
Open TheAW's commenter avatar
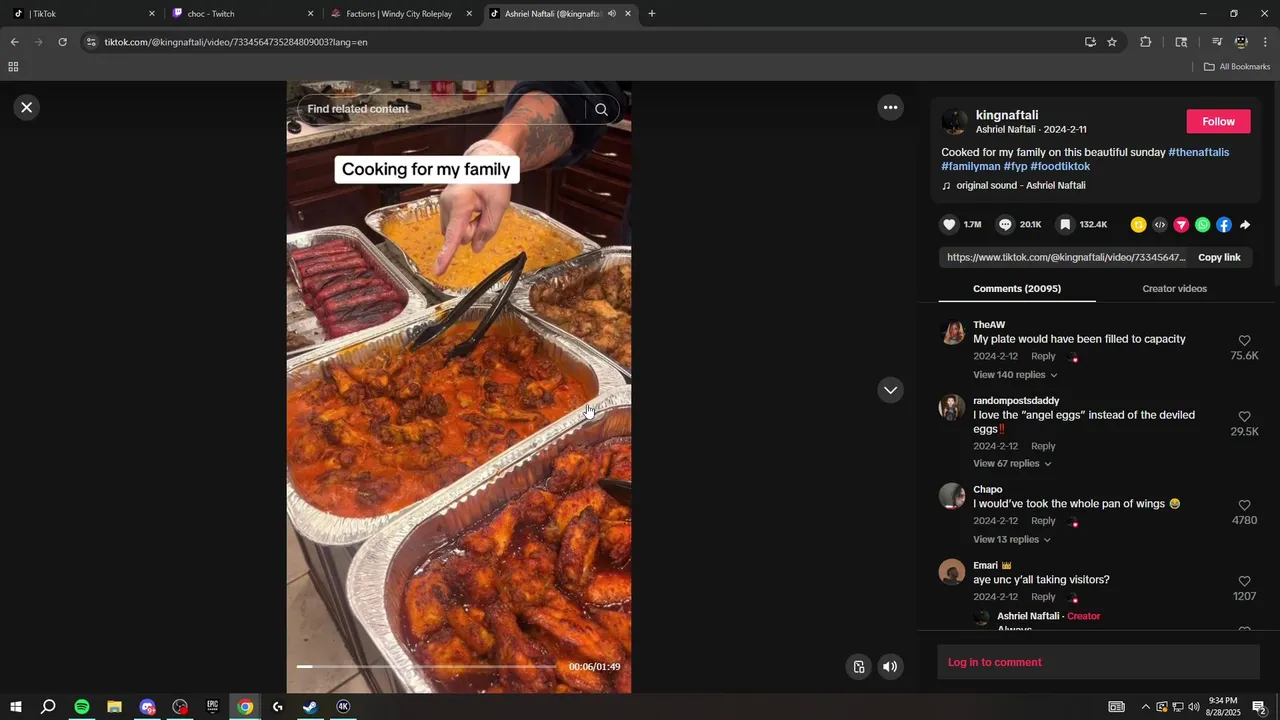tap(953, 333)
